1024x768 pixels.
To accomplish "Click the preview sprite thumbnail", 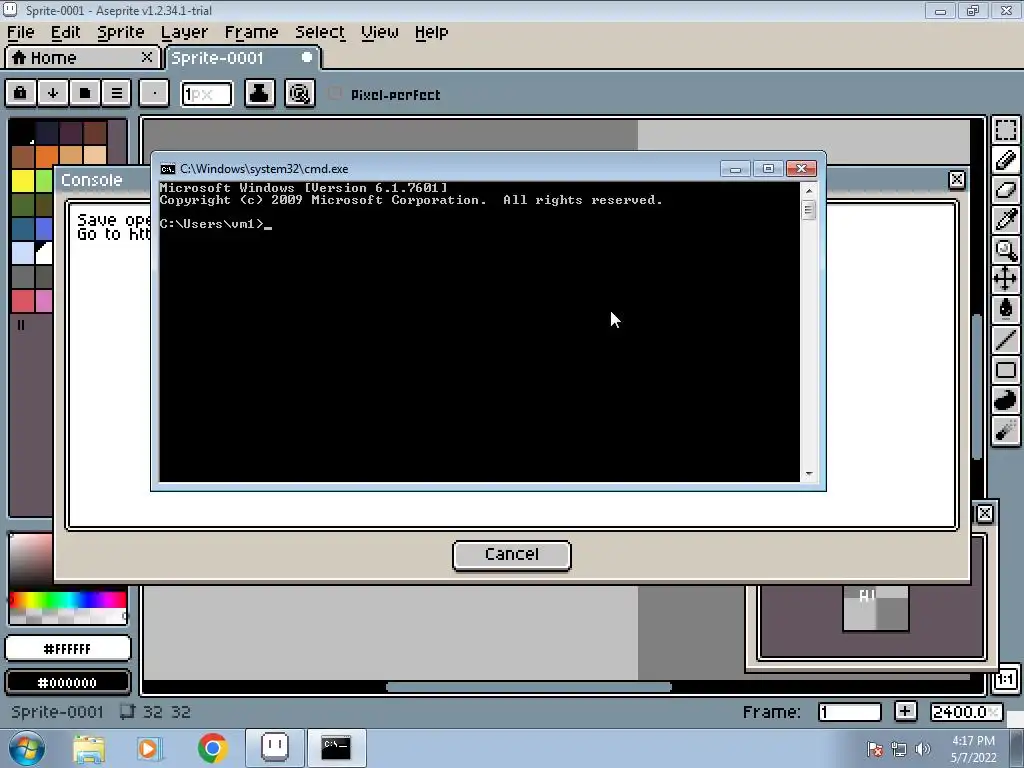I will [876, 609].
